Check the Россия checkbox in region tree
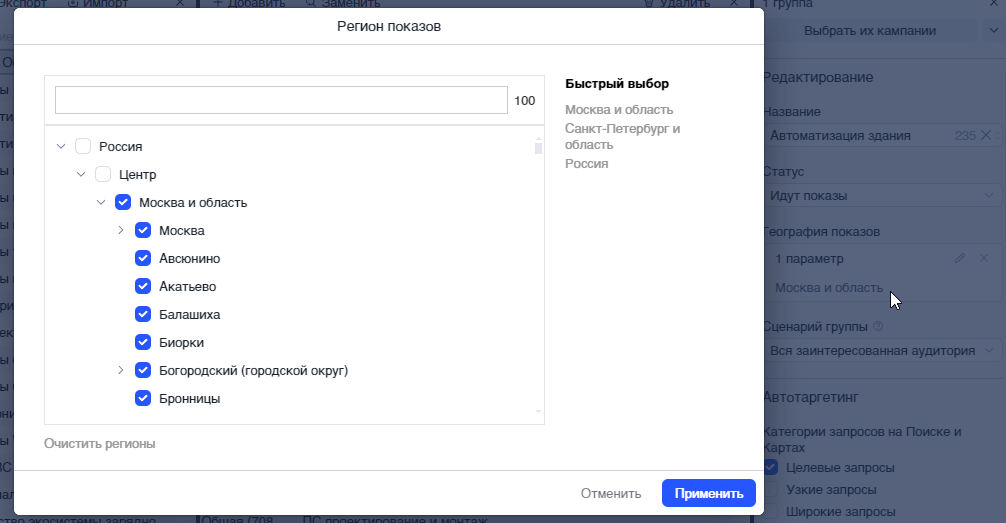This screenshot has height=523, width=1006. pos(83,146)
